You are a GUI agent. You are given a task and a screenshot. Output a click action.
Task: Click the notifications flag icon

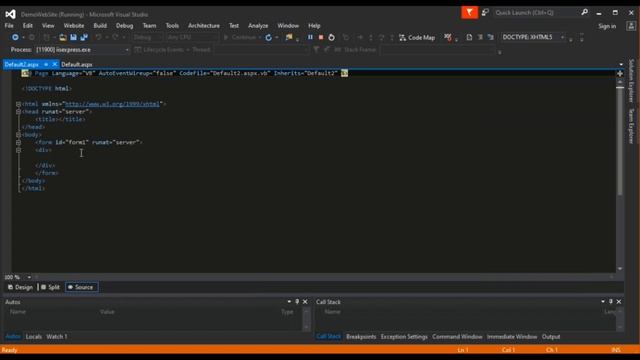pos(469,13)
